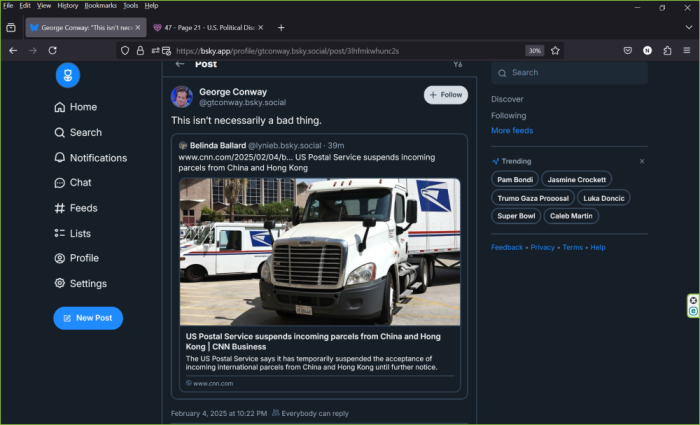The height and width of the screenshot is (425, 700).
Task: Open Lists in the sidebar
Action: click(72, 233)
